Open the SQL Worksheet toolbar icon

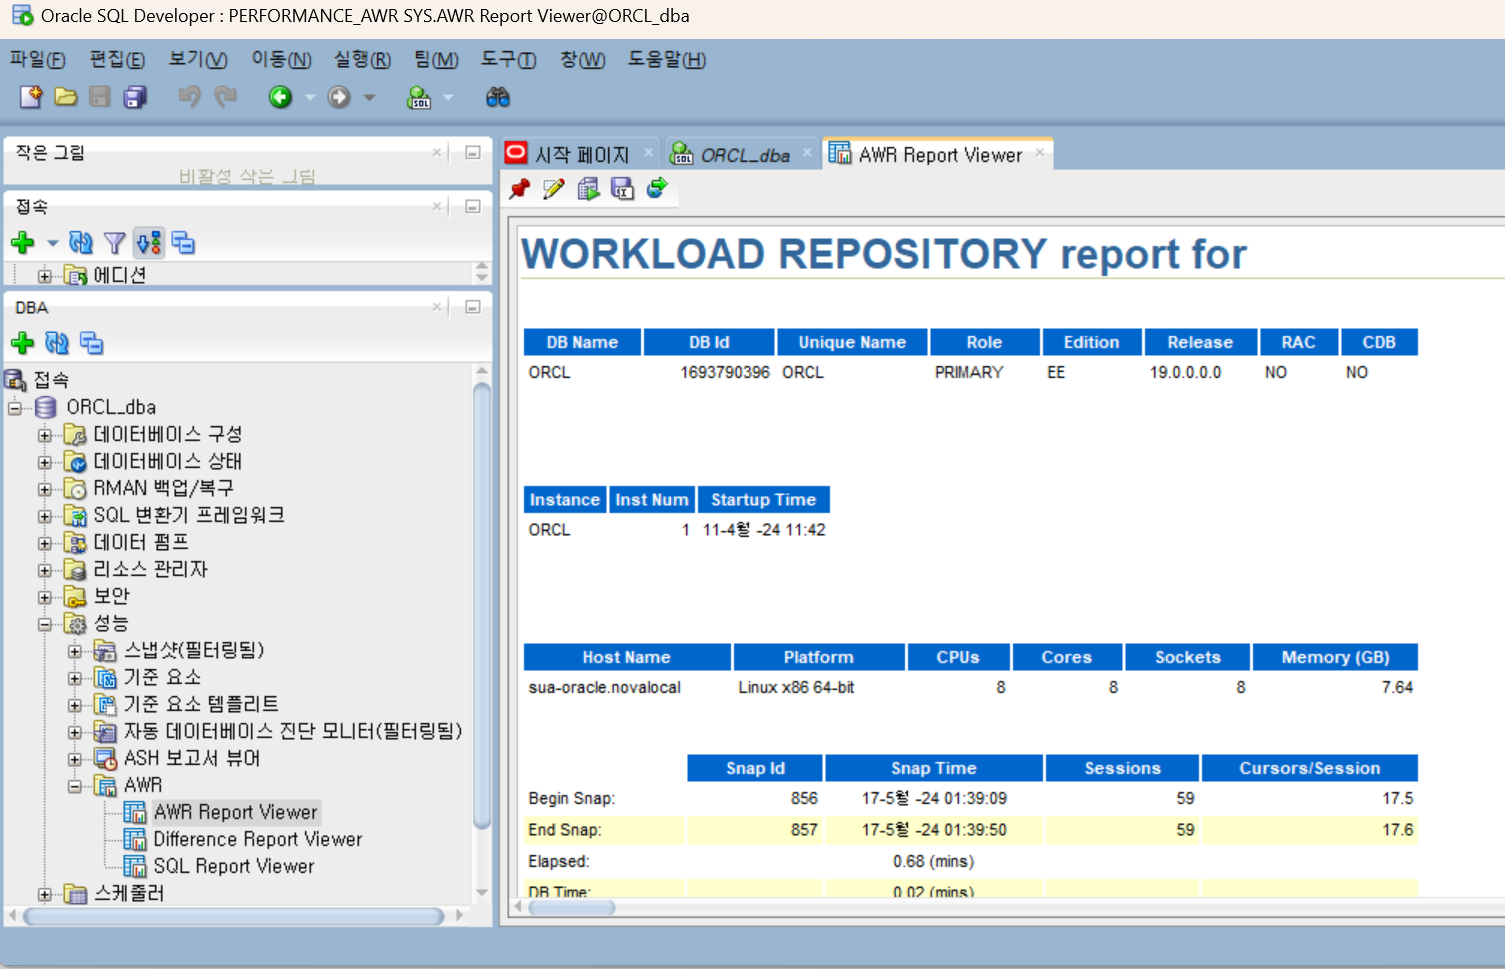tap(419, 97)
